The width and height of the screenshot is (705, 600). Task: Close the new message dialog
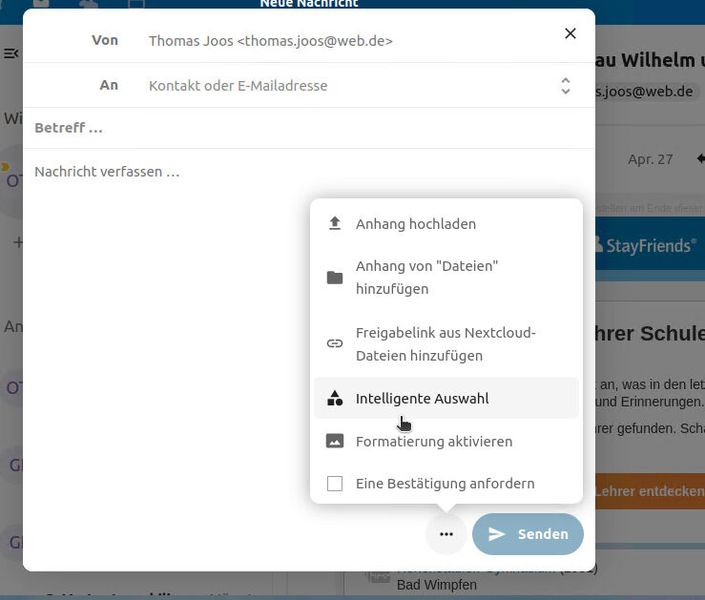click(x=570, y=33)
